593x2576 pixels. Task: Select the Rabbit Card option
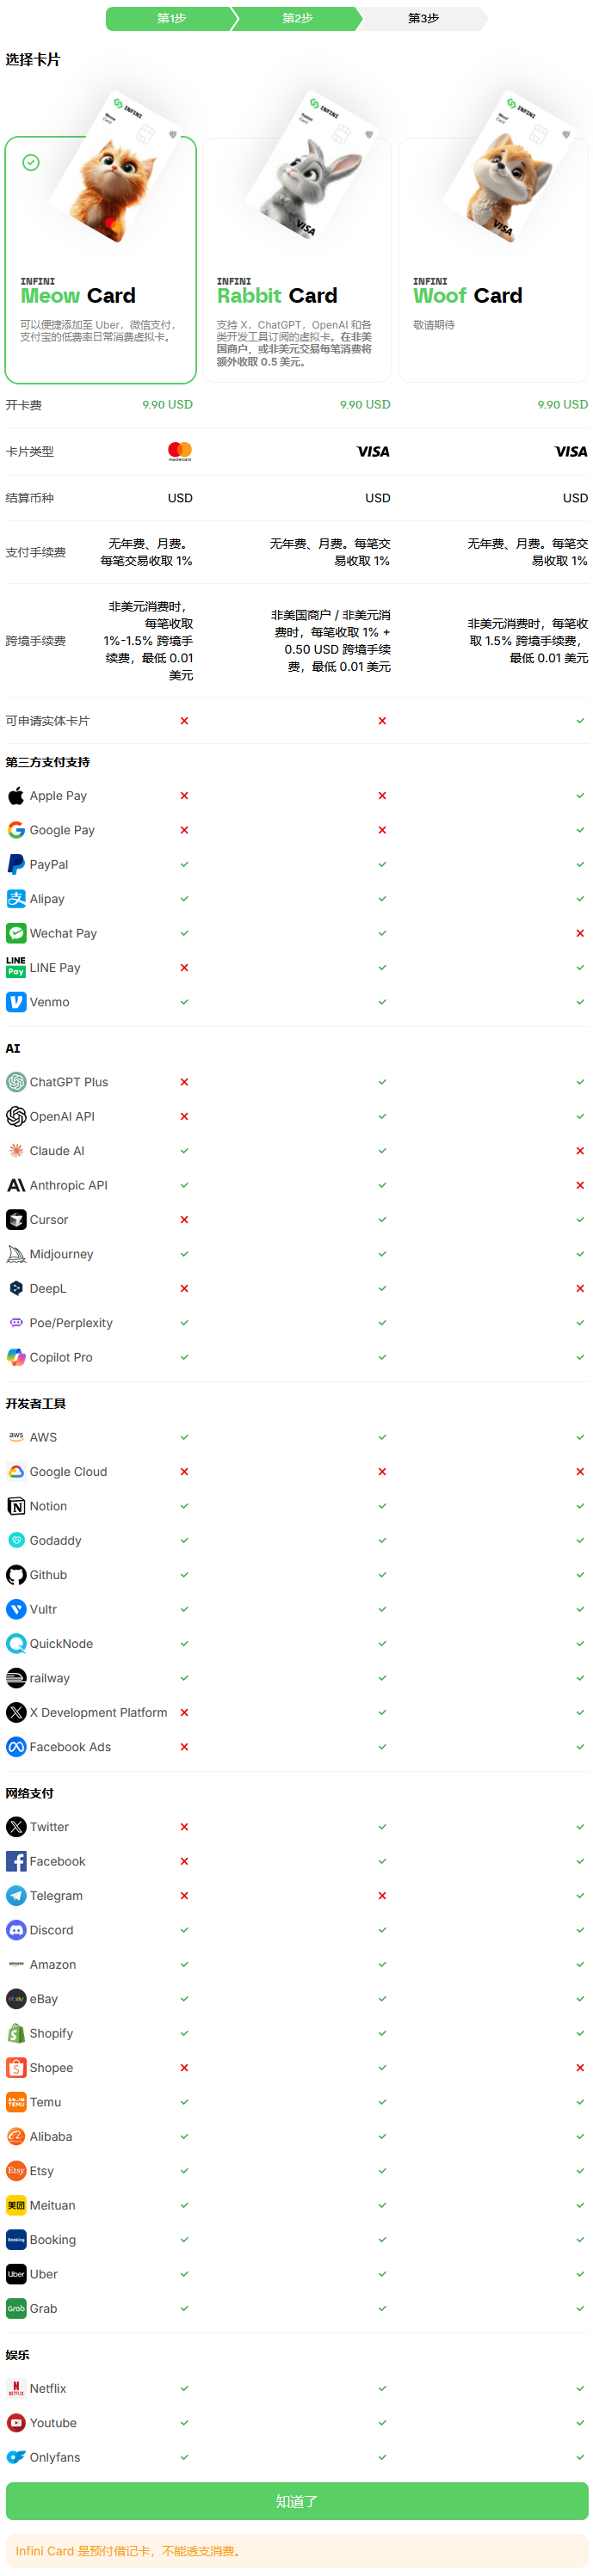(x=297, y=260)
